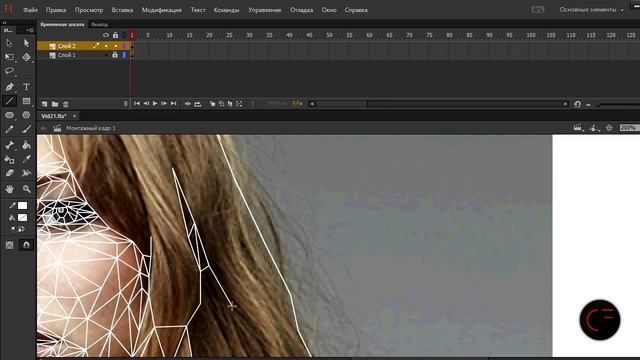Select the Line tool
Image resolution: width=640 pixels, height=360 pixels.
point(9,101)
